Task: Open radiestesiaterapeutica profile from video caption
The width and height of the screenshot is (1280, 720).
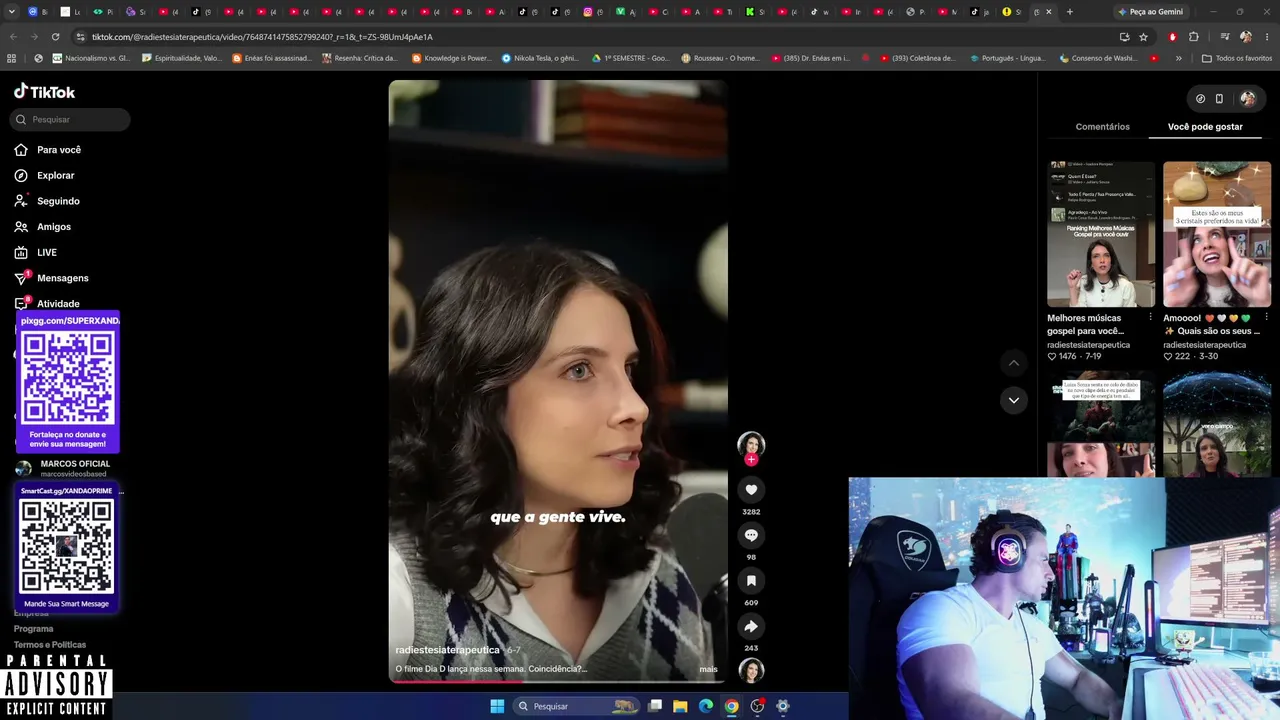Action: pyautogui.click(x=447, y=650)
